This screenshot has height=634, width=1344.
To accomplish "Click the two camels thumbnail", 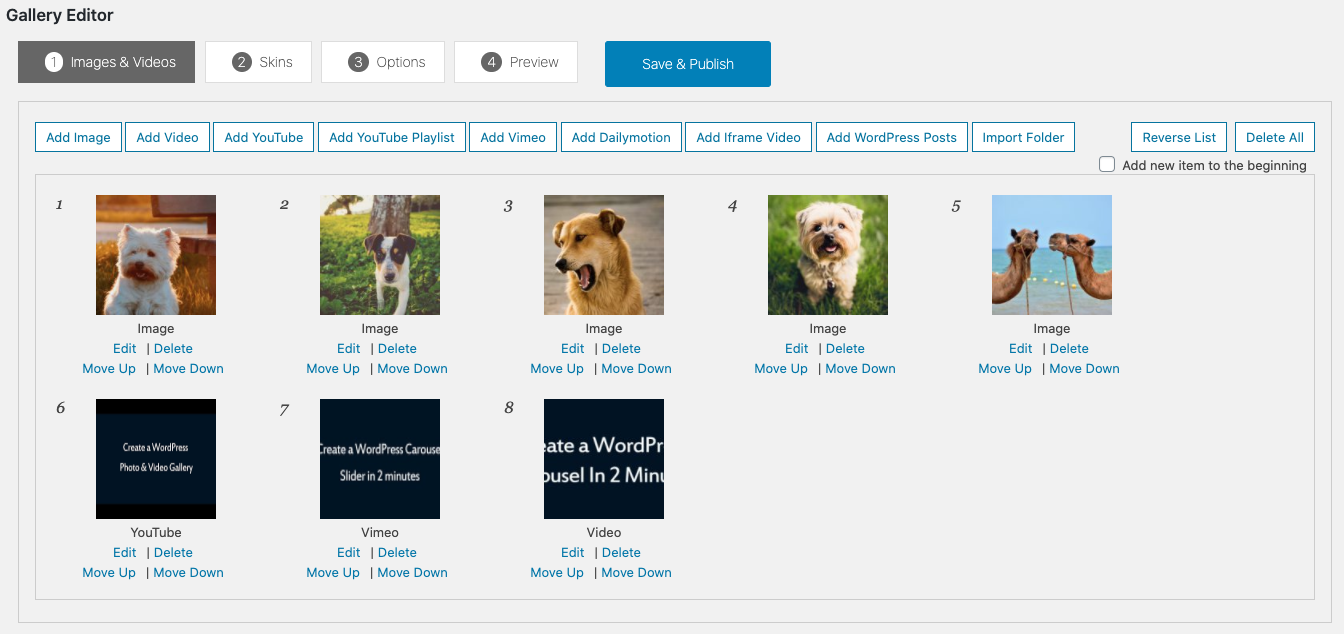I will 1051,255.
